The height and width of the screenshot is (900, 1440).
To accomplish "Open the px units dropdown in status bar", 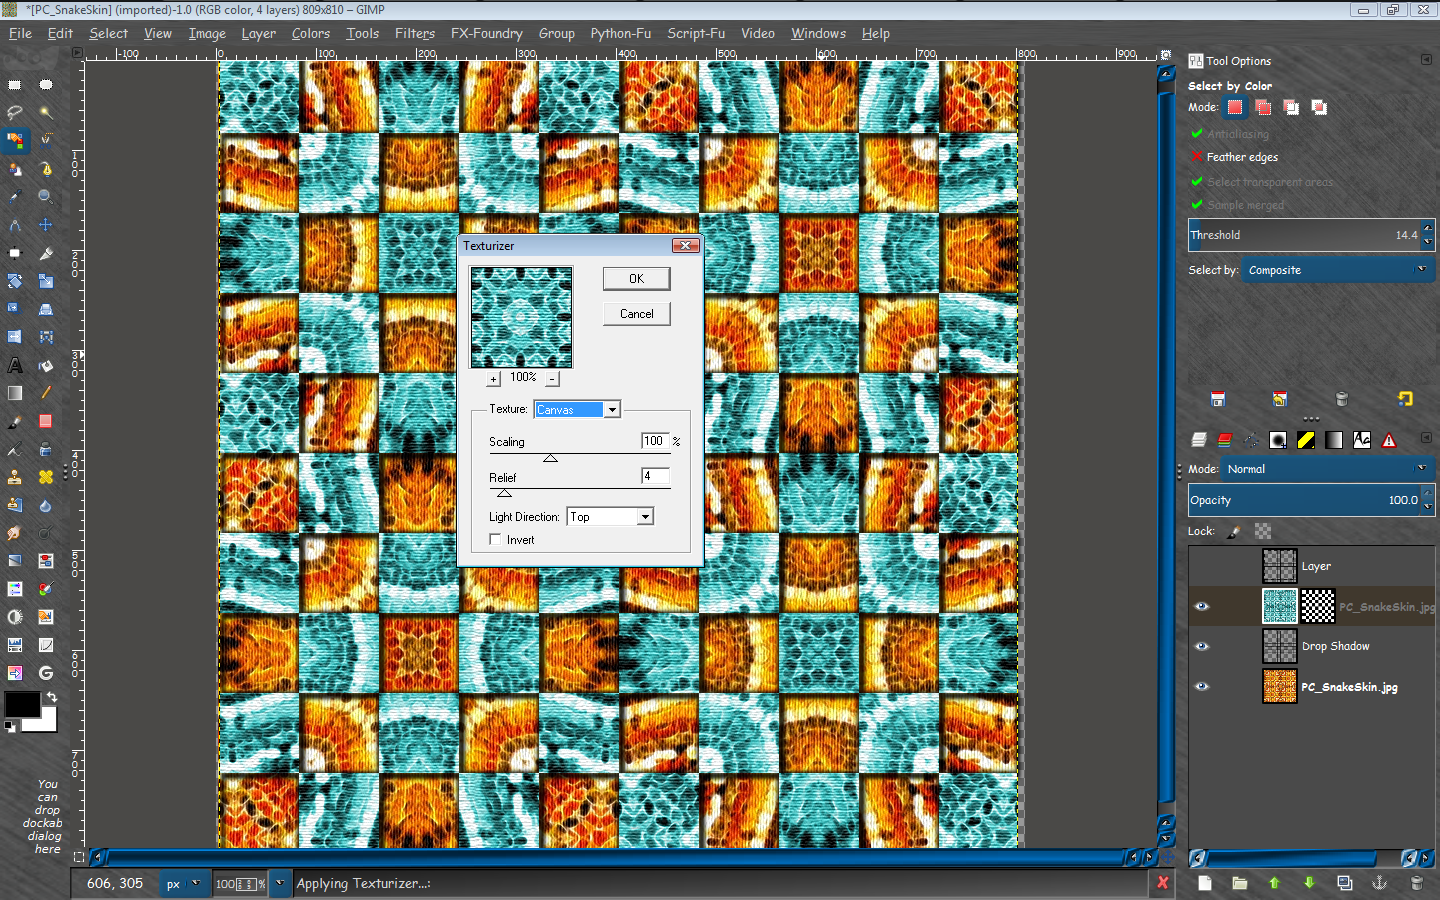I will pos(184,883).
